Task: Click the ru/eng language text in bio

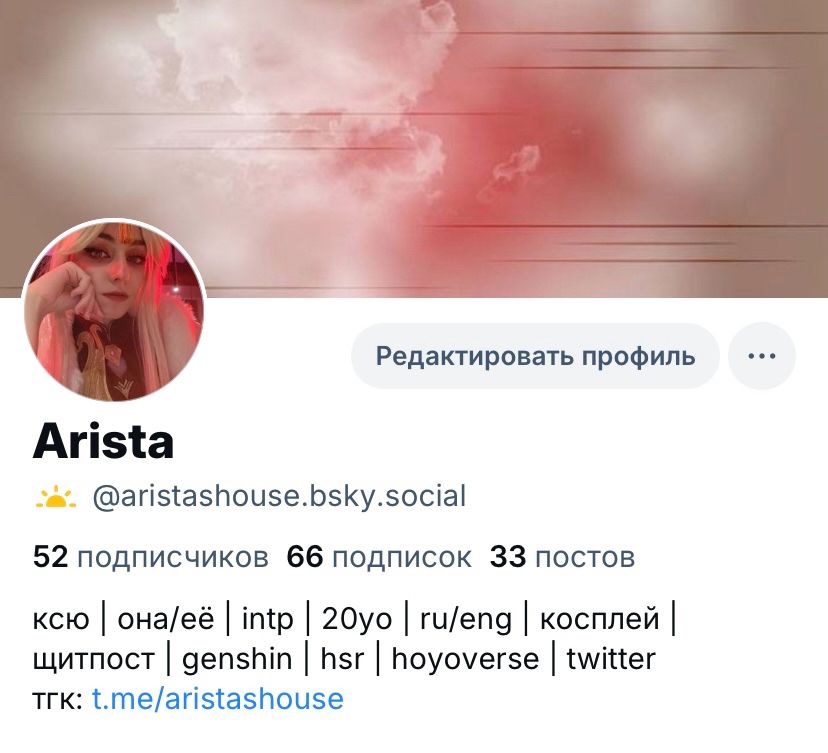Action: pos(466,618)
